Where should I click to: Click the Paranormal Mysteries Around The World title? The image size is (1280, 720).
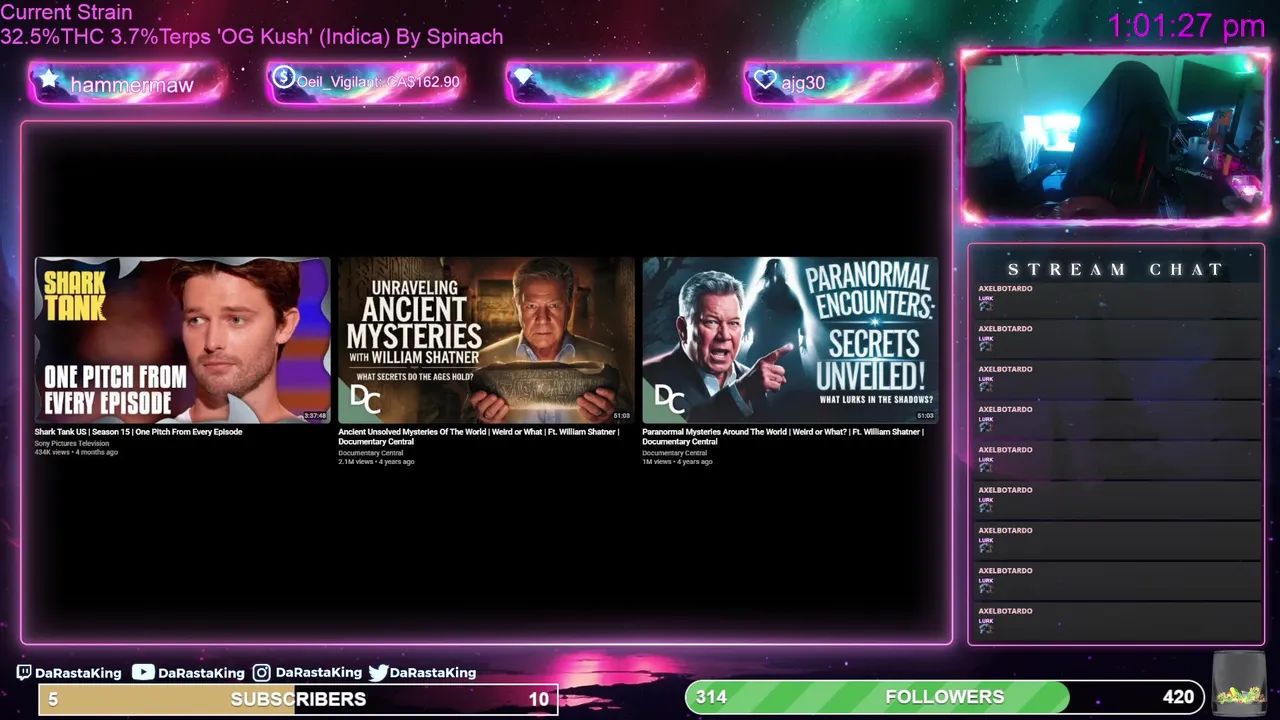(x=783, y=437)
